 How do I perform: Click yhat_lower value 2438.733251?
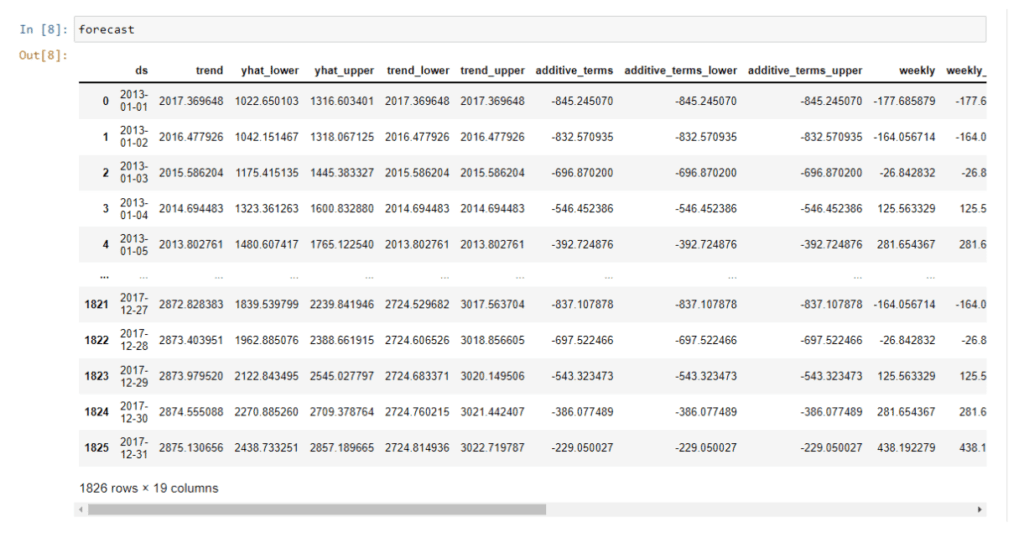click(x=266, y=448)
